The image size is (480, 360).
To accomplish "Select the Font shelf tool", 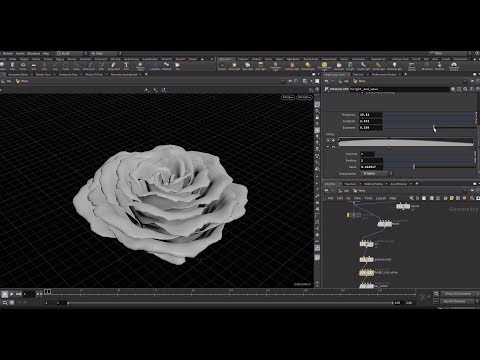I will 126,66.
